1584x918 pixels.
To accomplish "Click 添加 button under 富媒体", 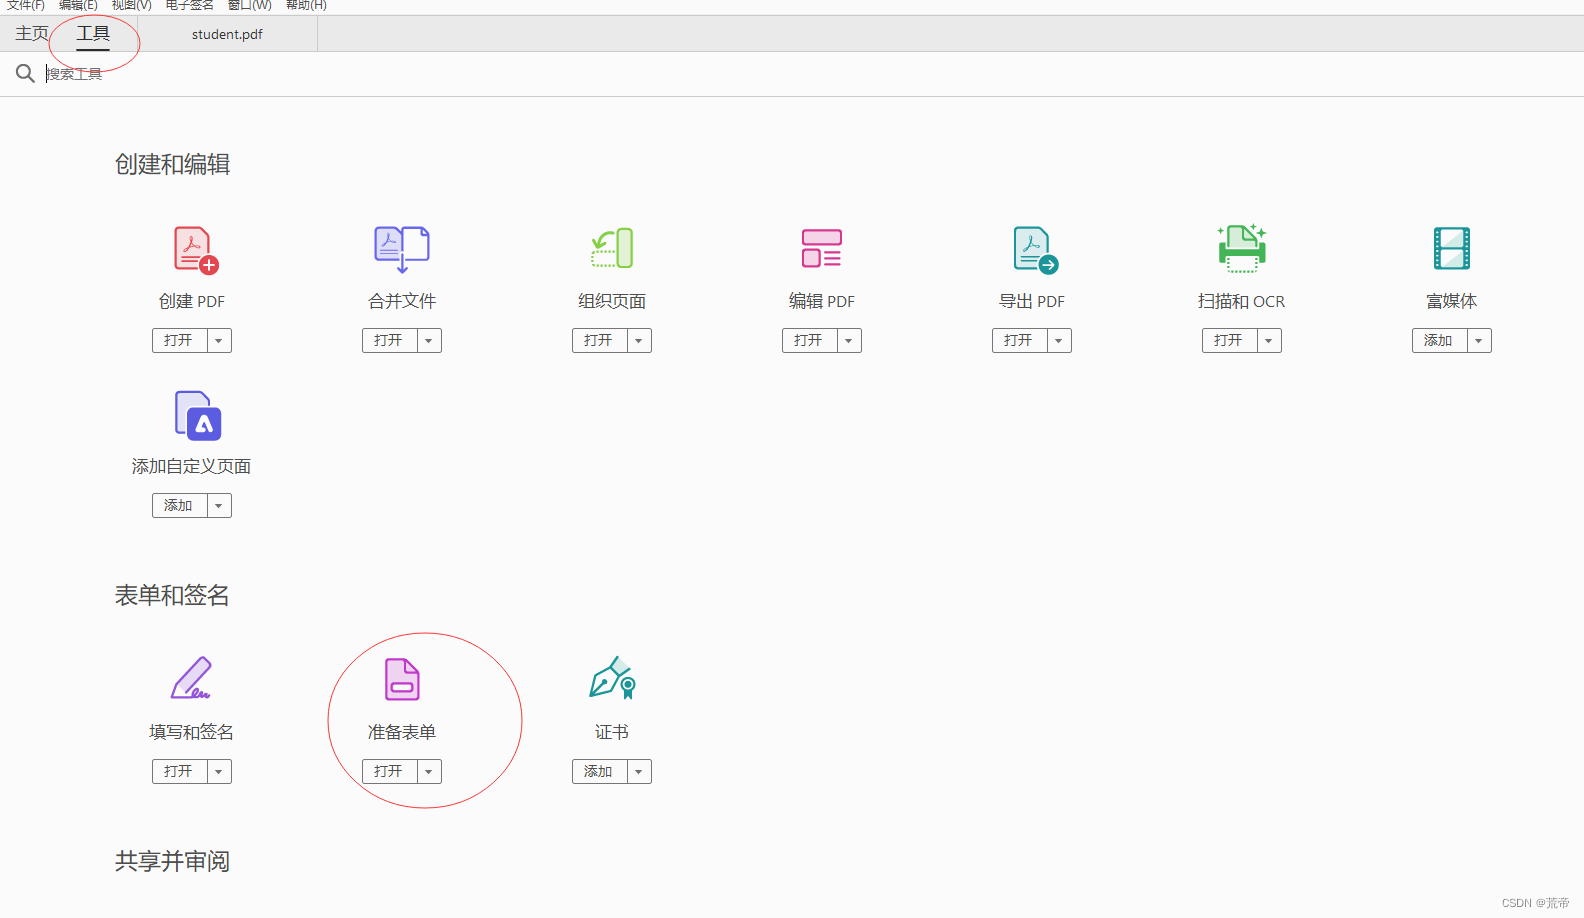I will tap(1440, 341).
